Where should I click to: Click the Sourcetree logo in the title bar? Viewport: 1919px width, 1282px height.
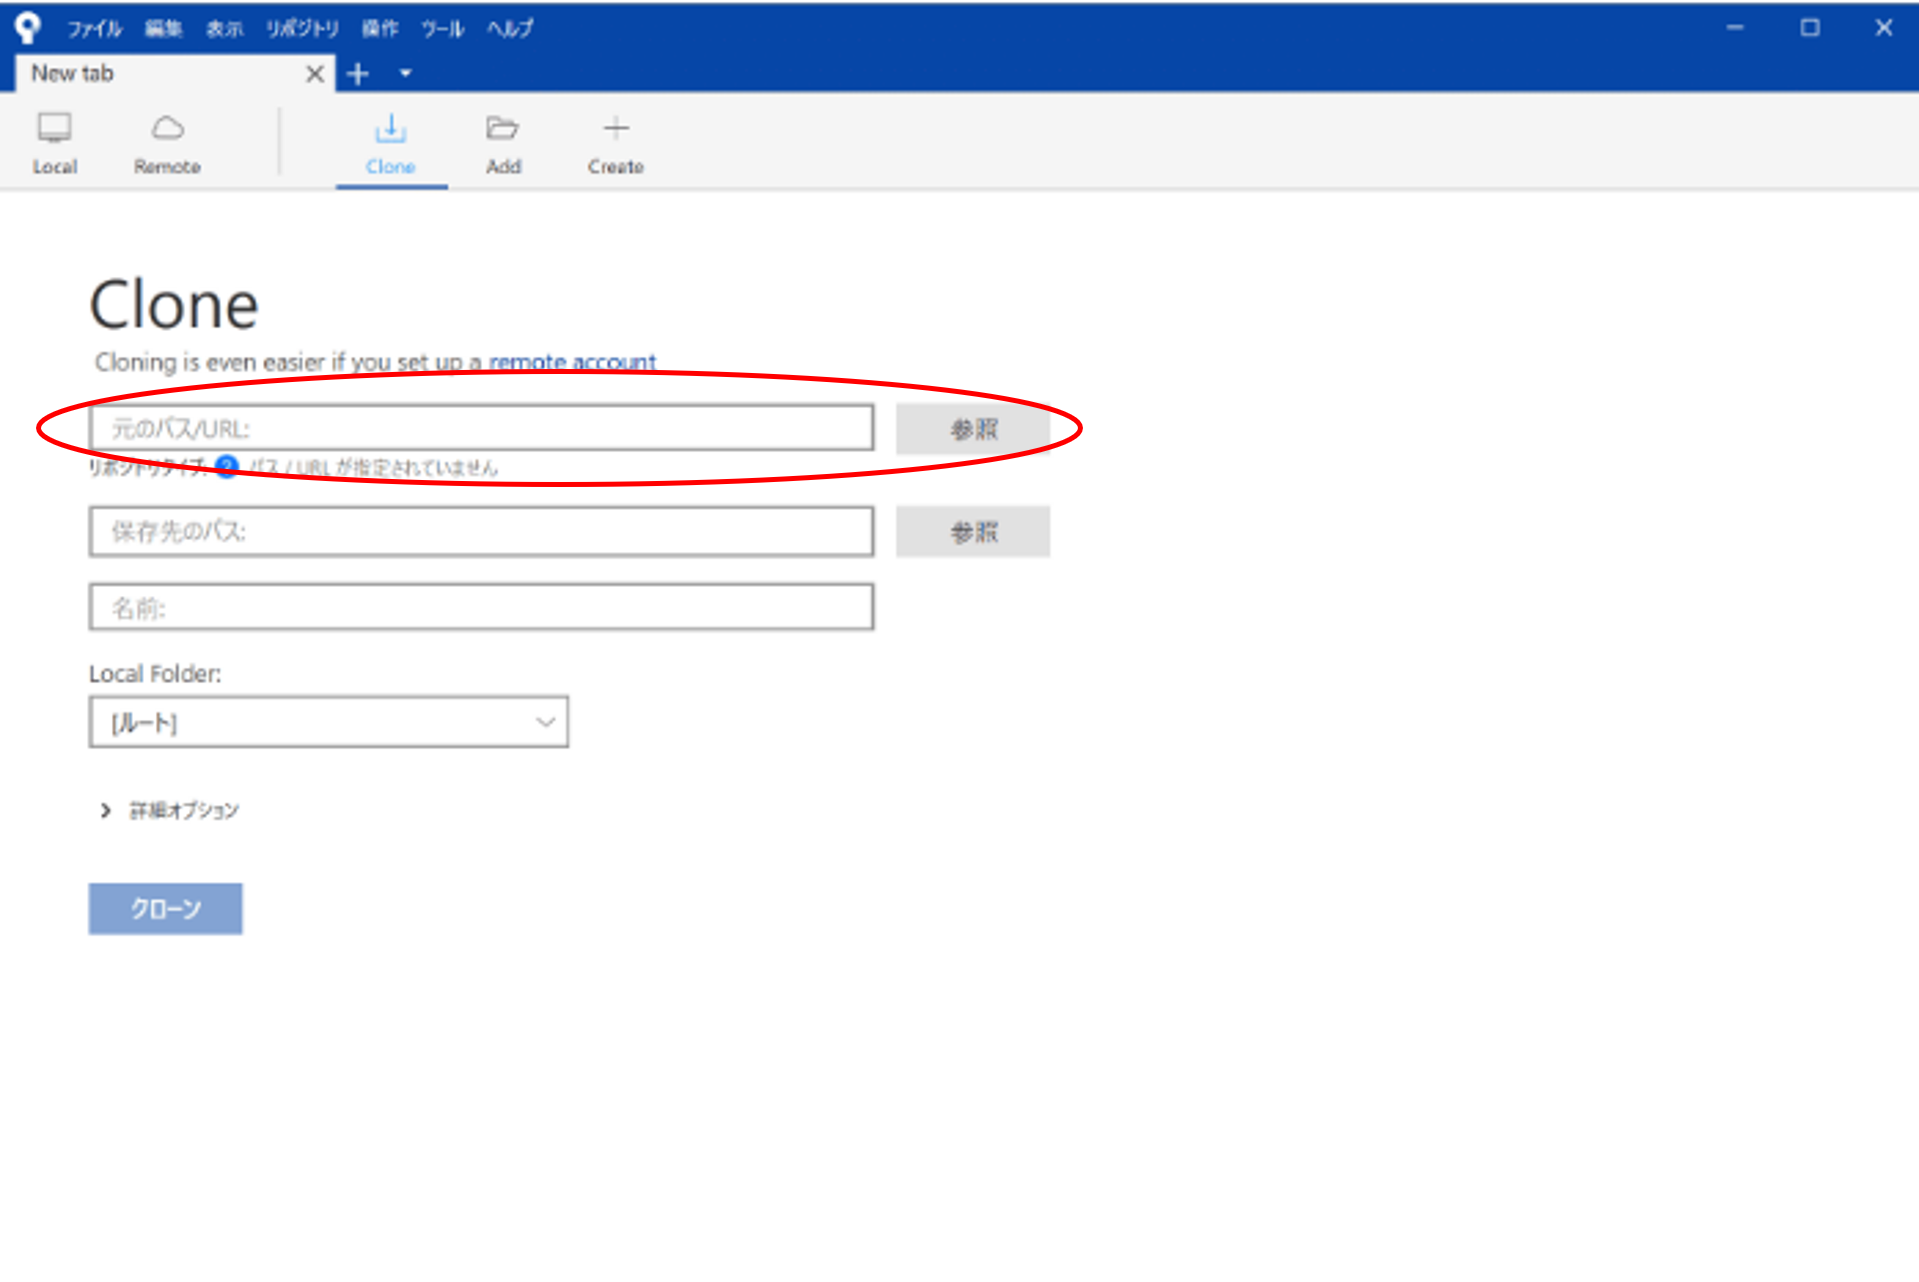[27, 27]
